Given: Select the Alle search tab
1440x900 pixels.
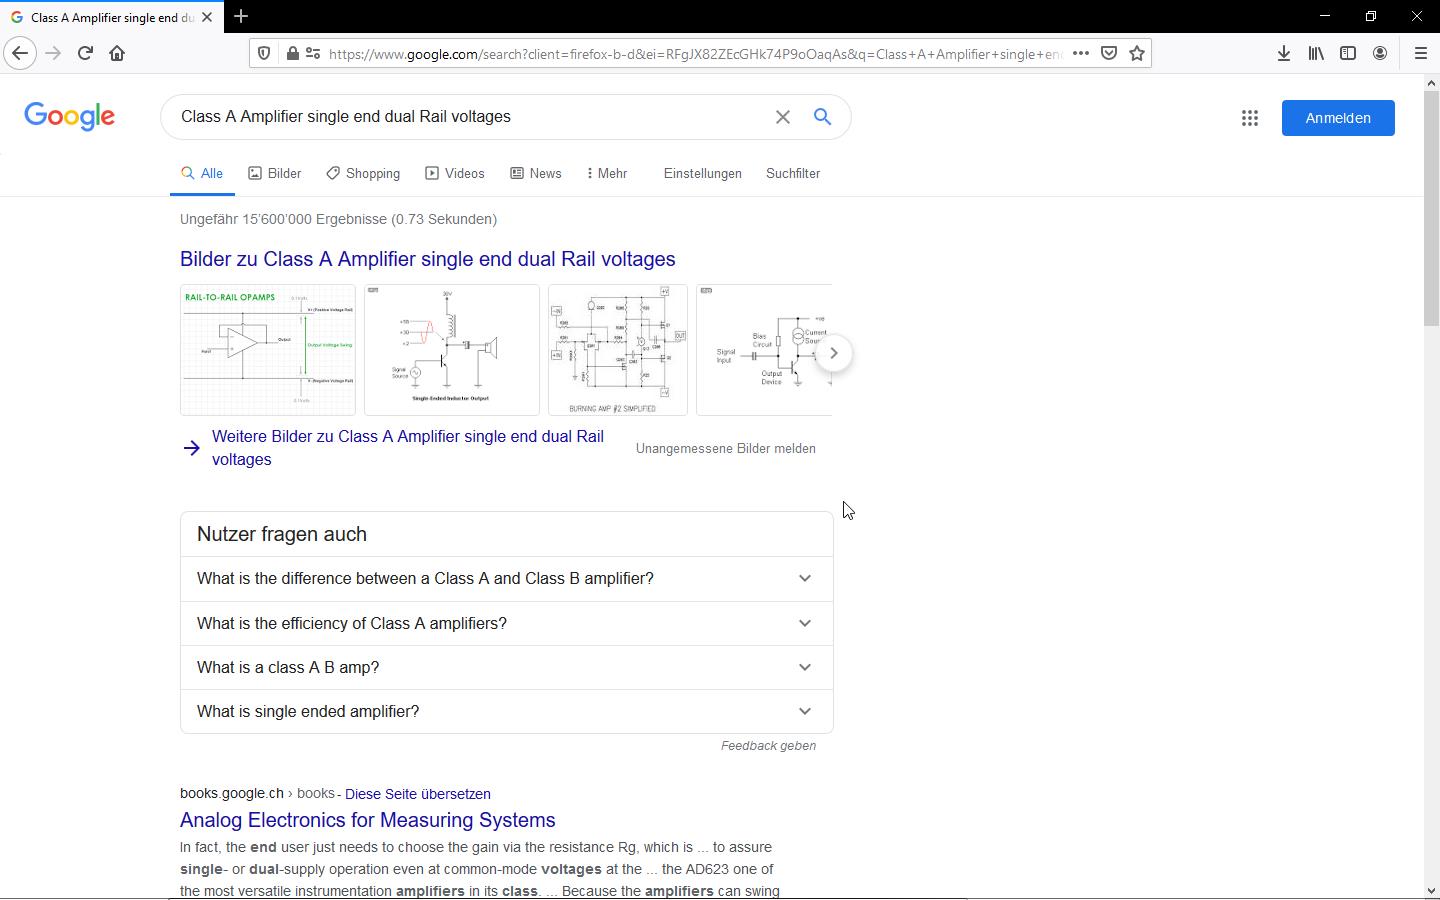Looking at the screenshot, I should tap(202, 173).
